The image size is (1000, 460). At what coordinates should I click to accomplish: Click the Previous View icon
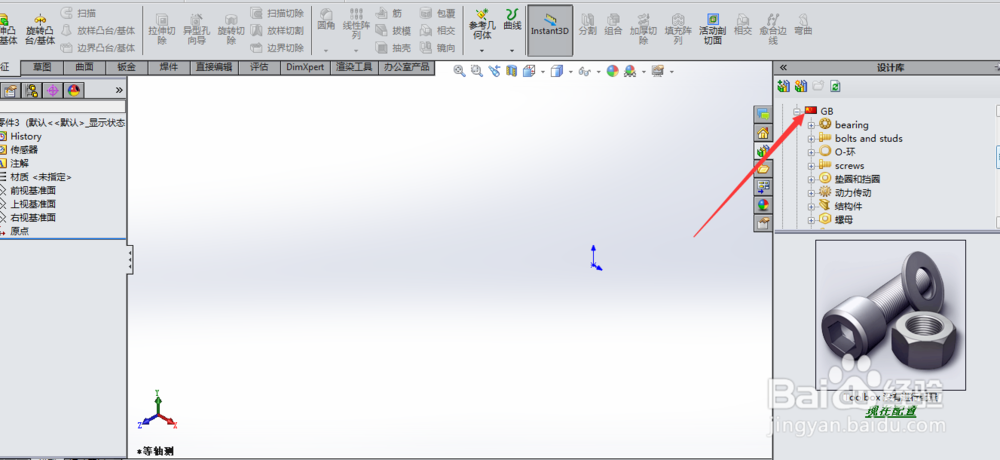pyautogui.click(x=494, y=71)
